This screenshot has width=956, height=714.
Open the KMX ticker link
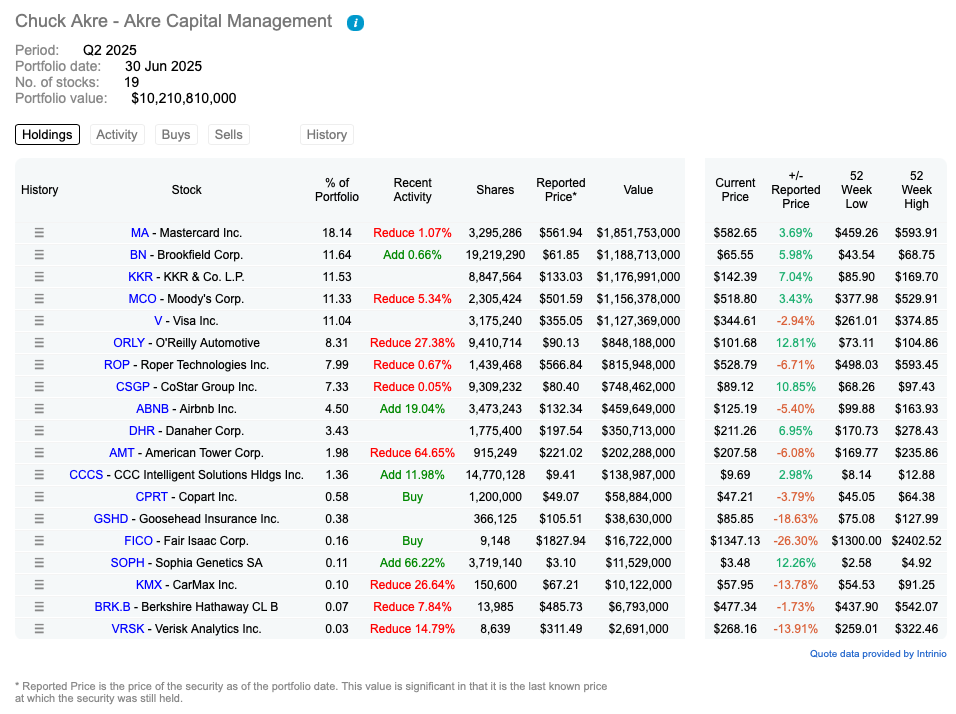pos(149,585)
